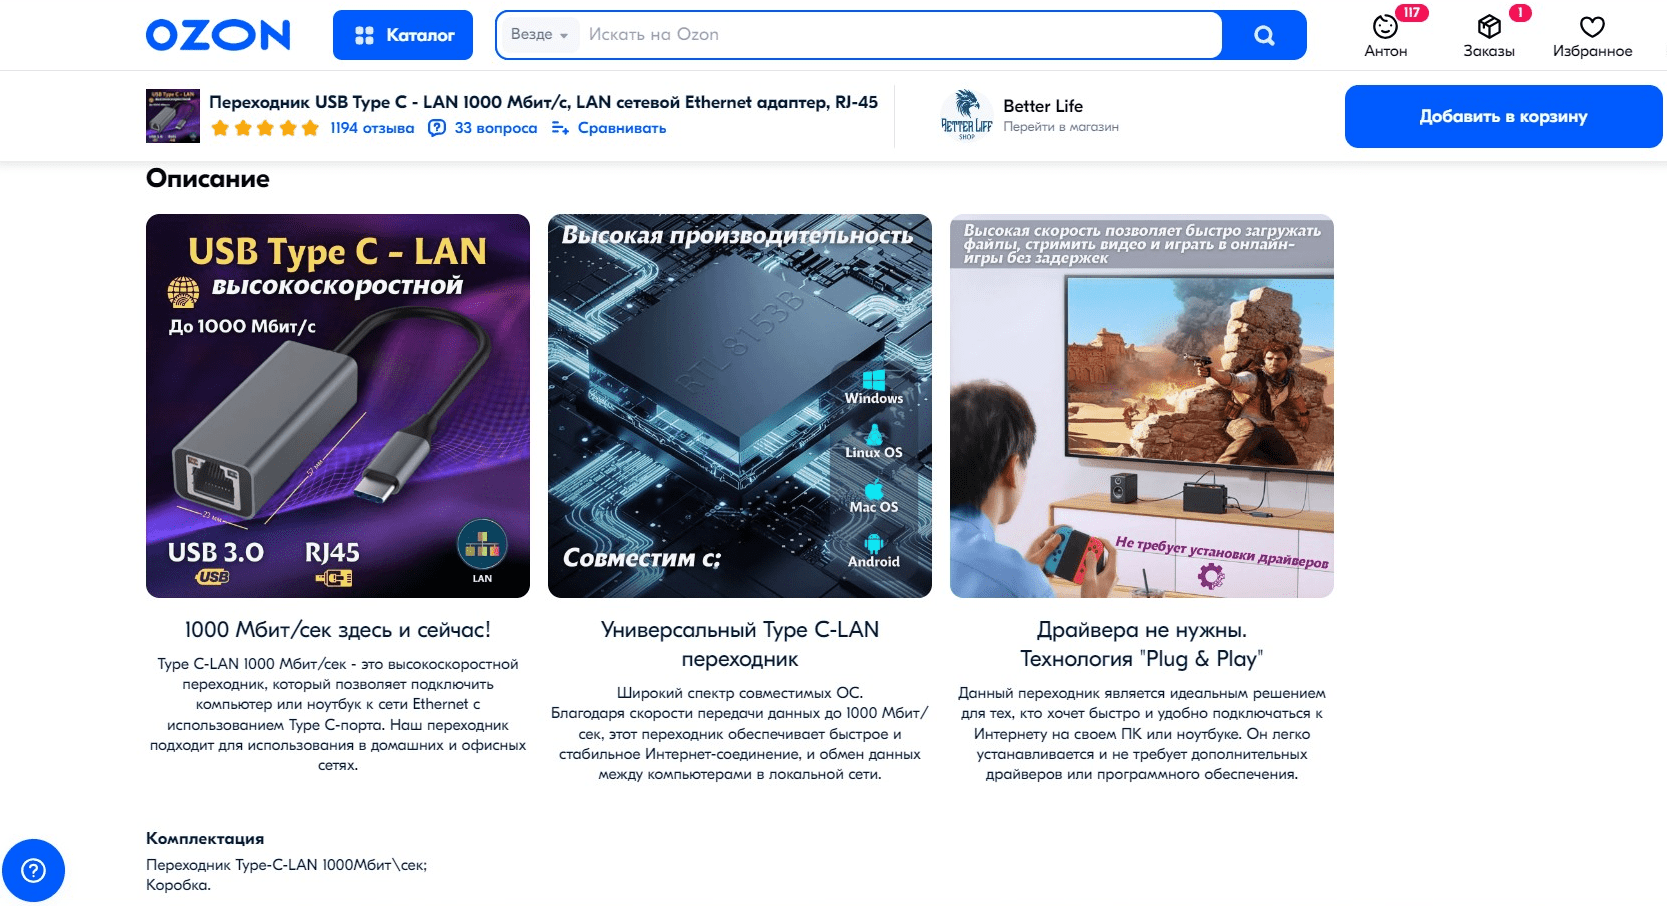
Task: Open Избранное heart icon
Action: [x=1592, y=28]
